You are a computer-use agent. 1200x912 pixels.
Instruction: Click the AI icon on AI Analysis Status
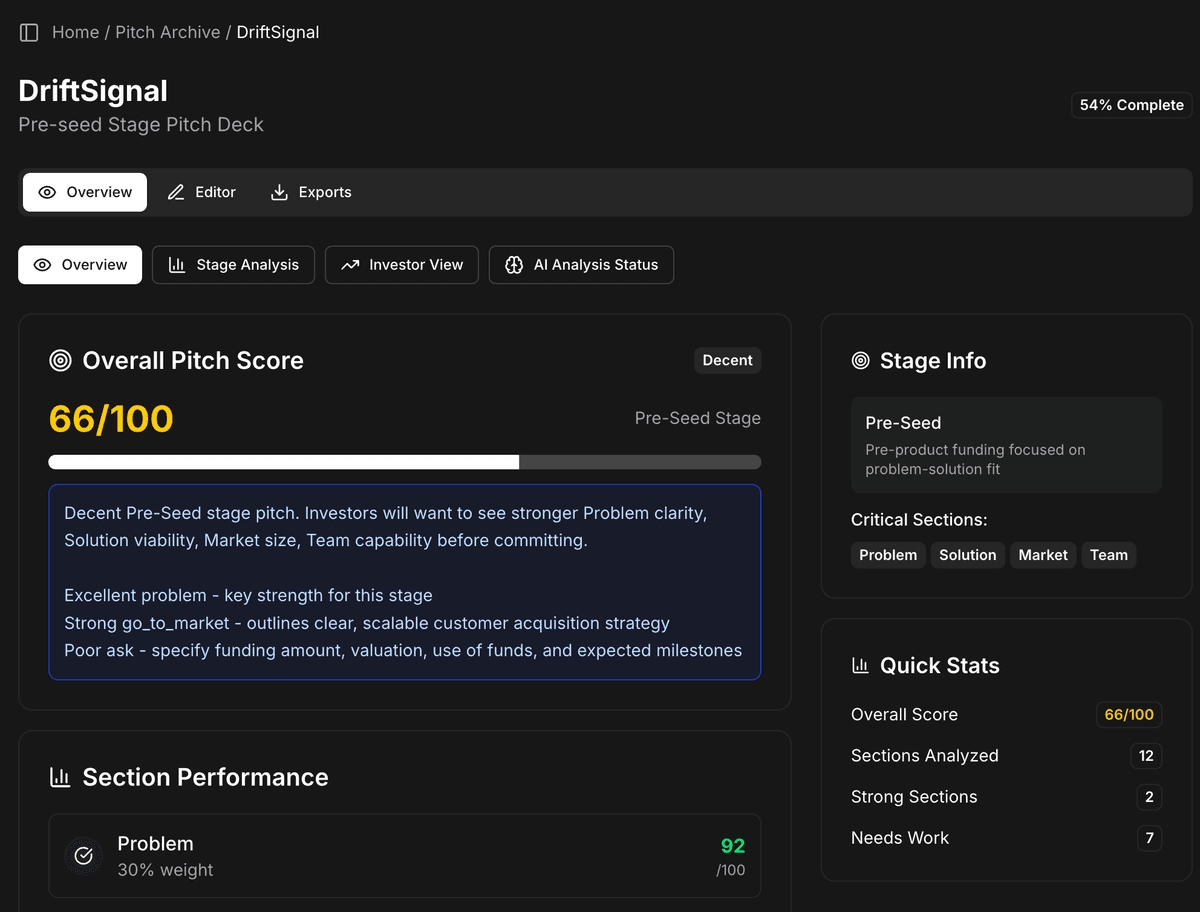tap(514, 264)
